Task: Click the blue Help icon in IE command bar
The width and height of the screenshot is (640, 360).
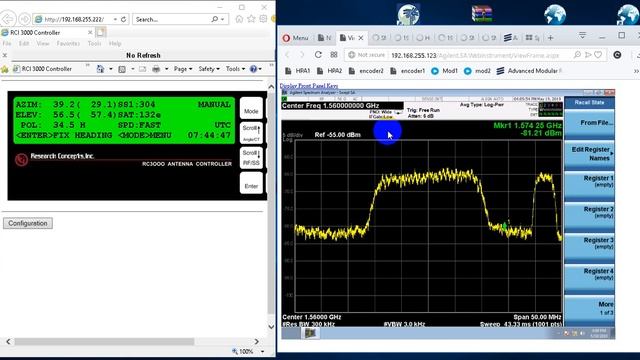Action: [x=253, y=69]
